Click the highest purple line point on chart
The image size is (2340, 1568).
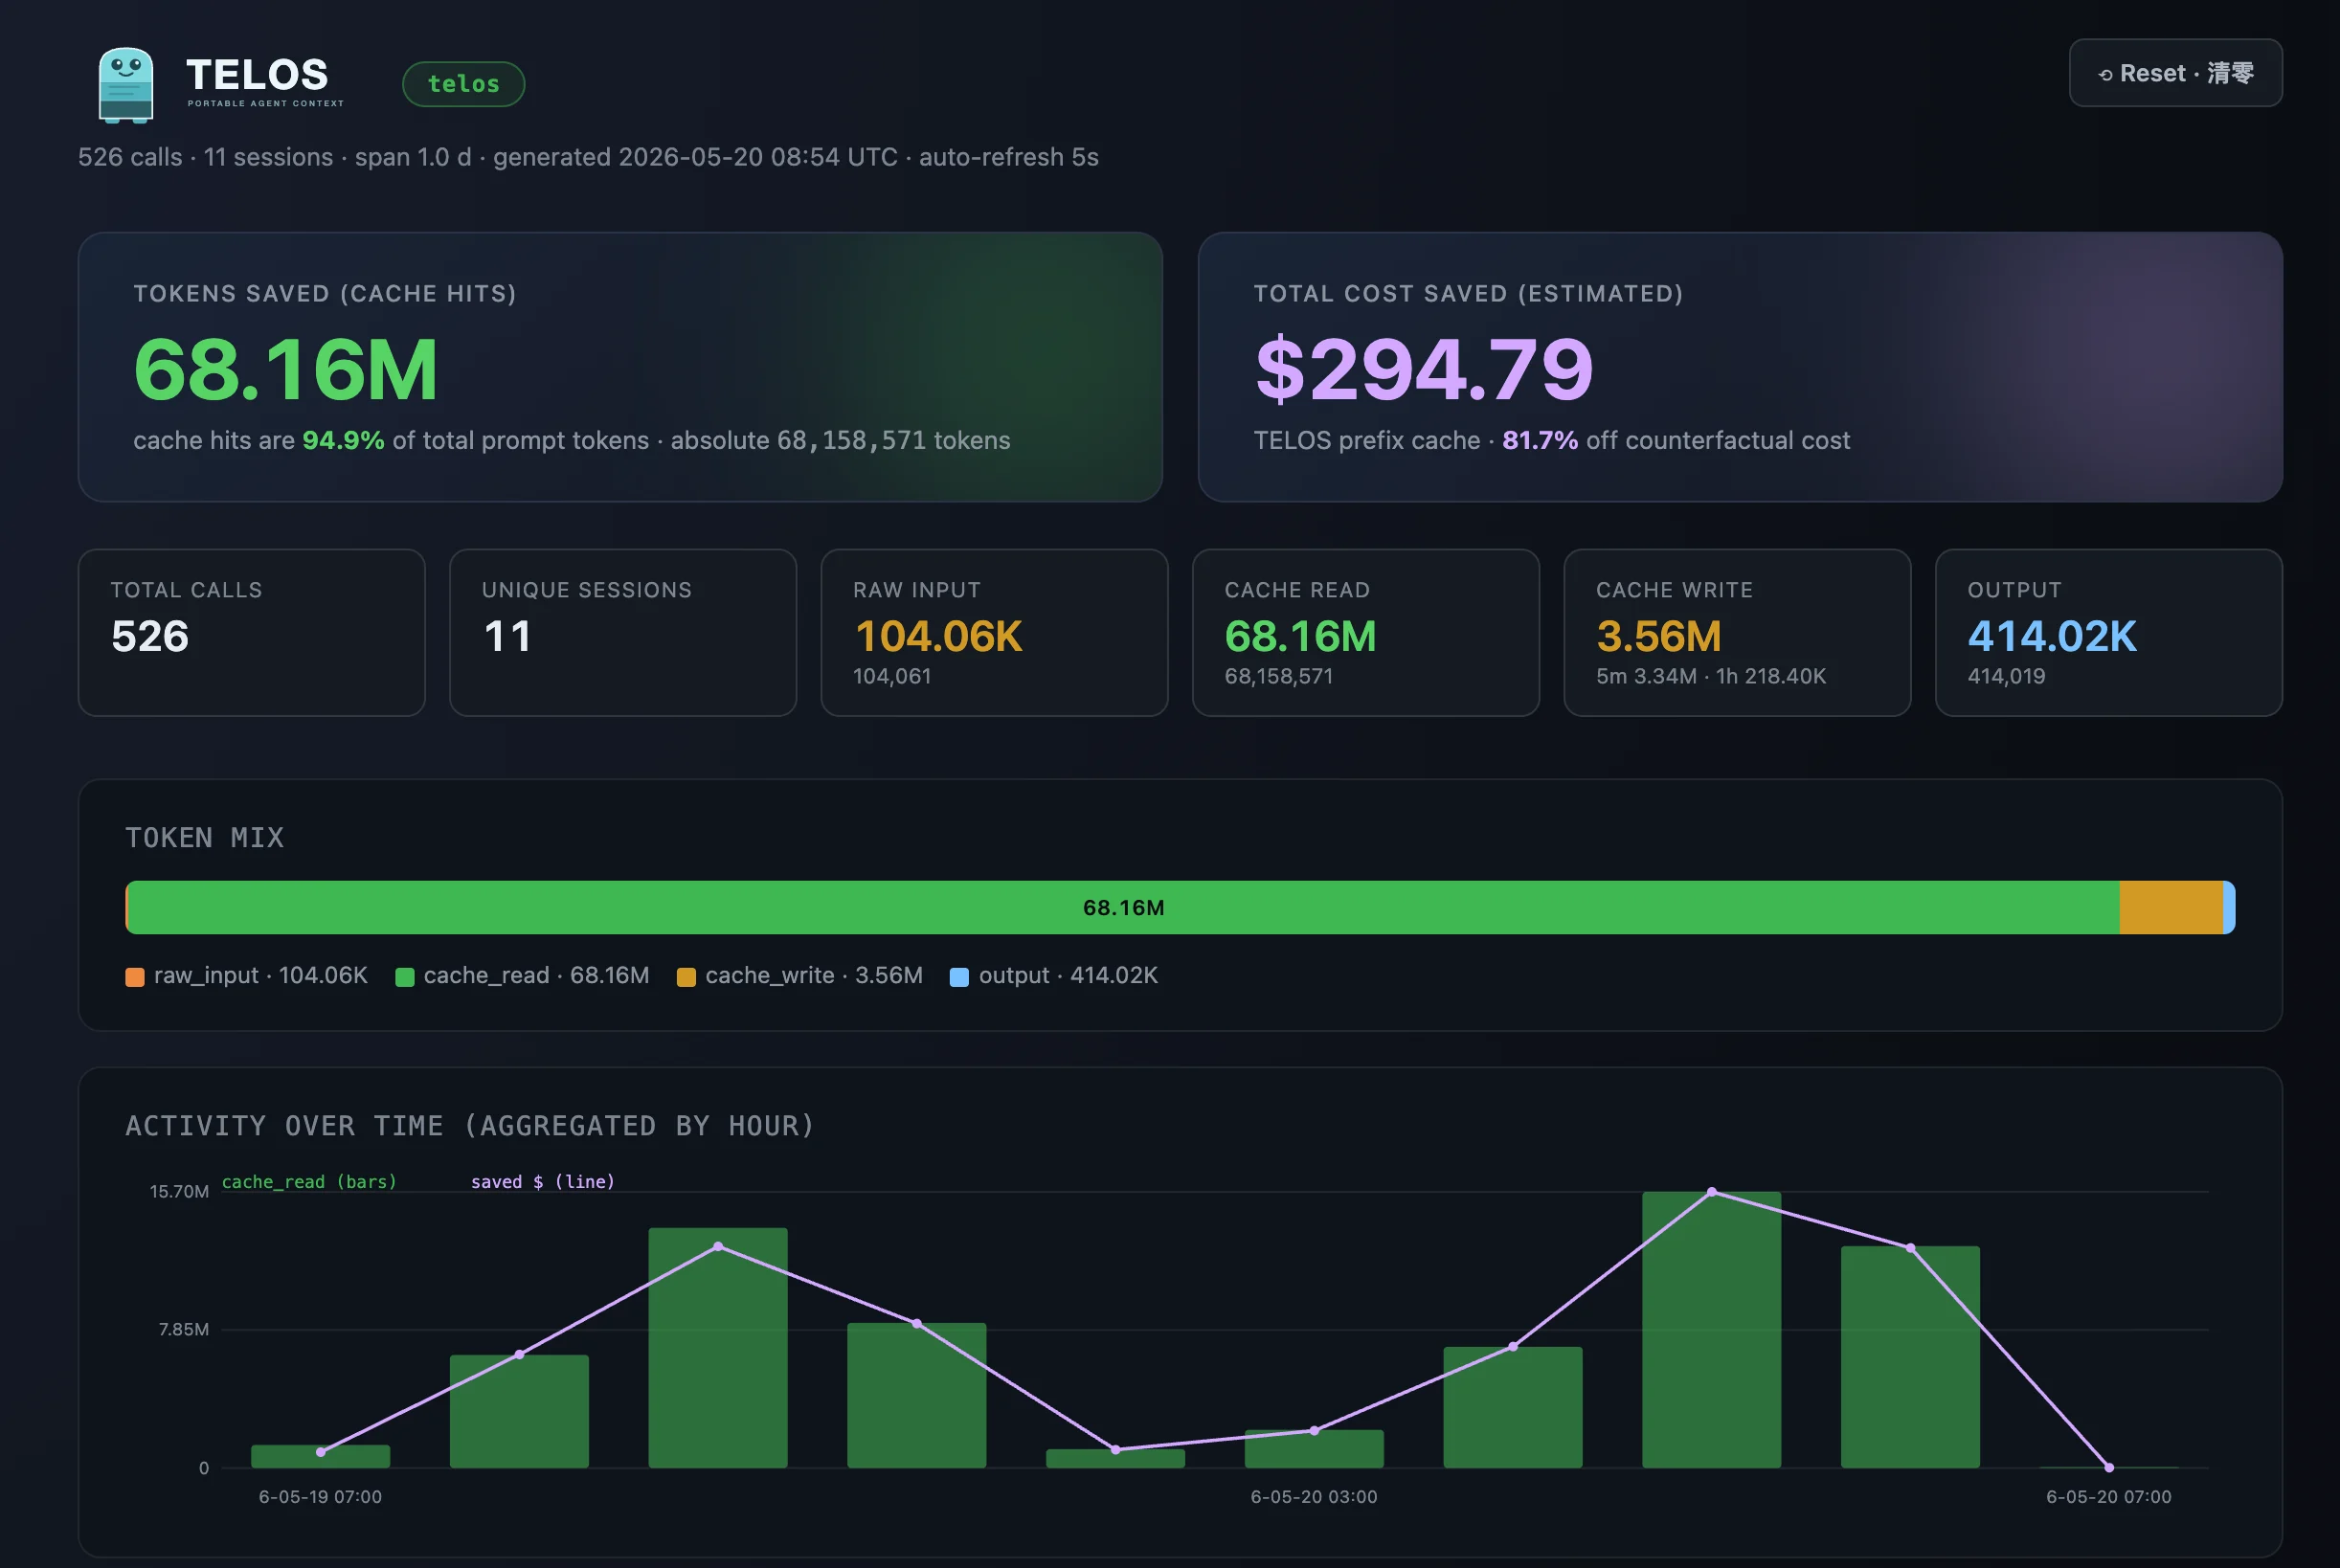tap(1712, 1192)
